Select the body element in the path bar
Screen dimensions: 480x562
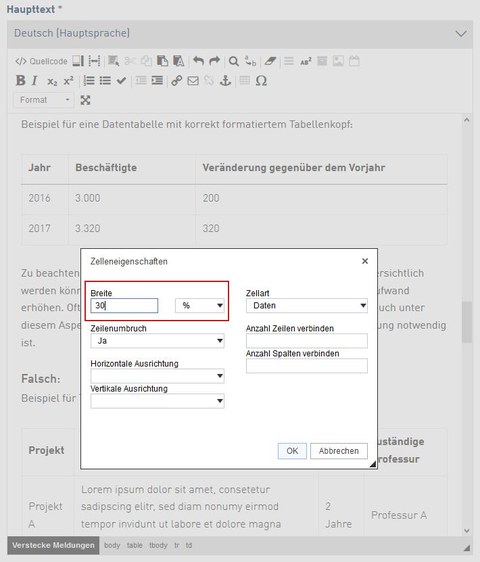click(x=112, y=546)
